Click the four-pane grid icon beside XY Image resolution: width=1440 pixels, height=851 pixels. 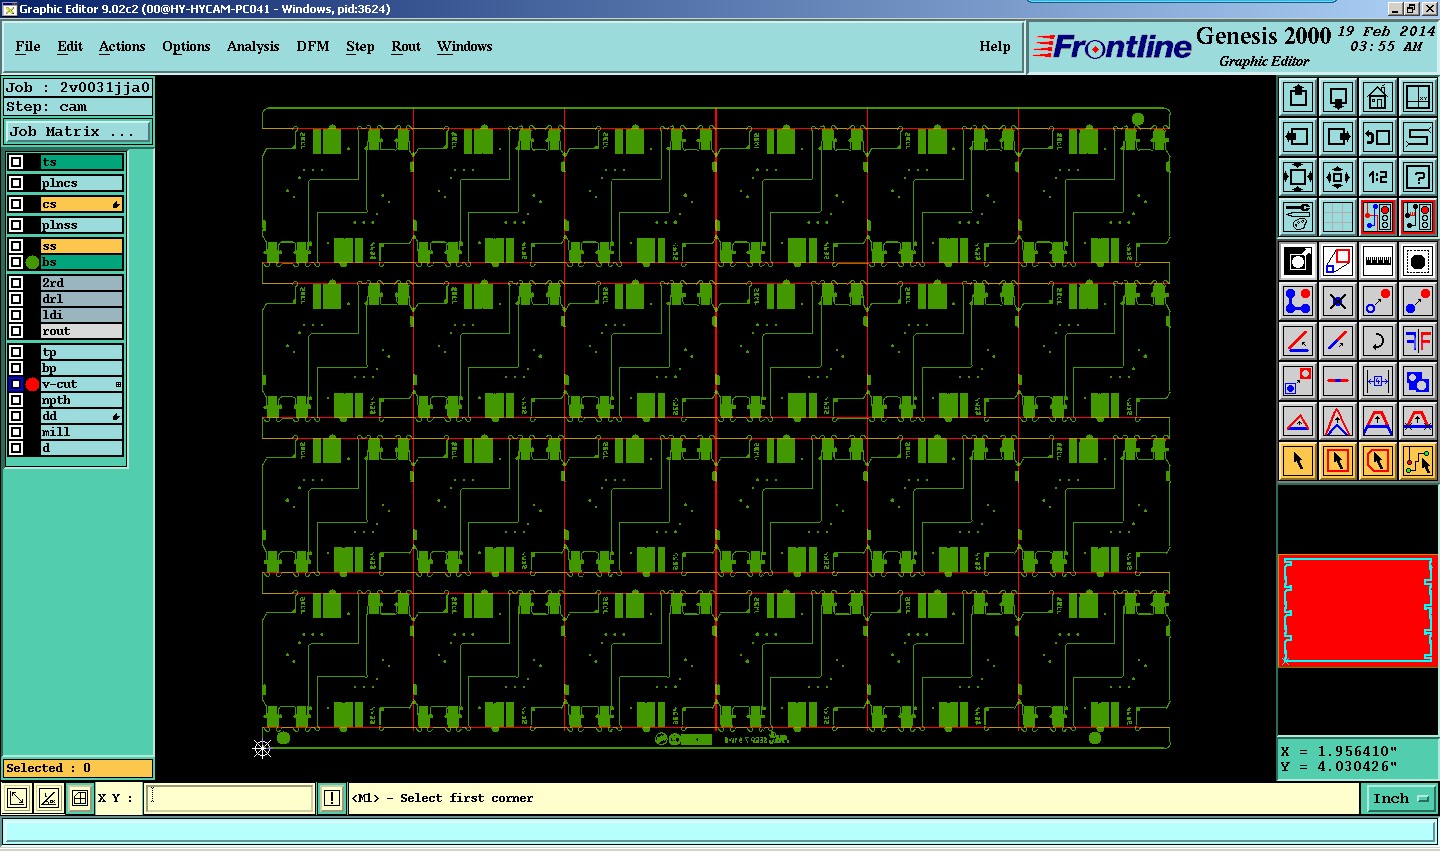[x=80, y=798]
